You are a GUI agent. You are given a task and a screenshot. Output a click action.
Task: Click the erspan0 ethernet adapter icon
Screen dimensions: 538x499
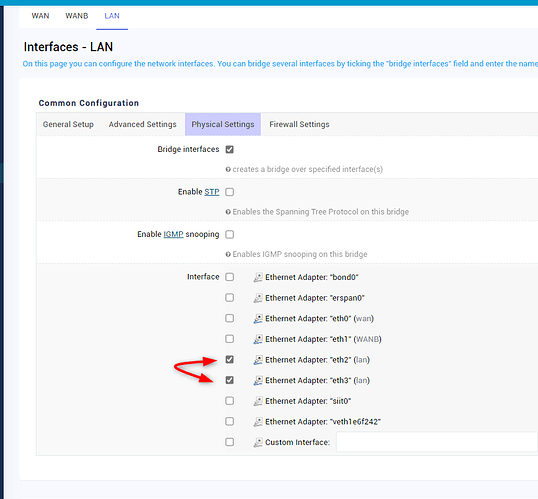[x=258, y=298]
